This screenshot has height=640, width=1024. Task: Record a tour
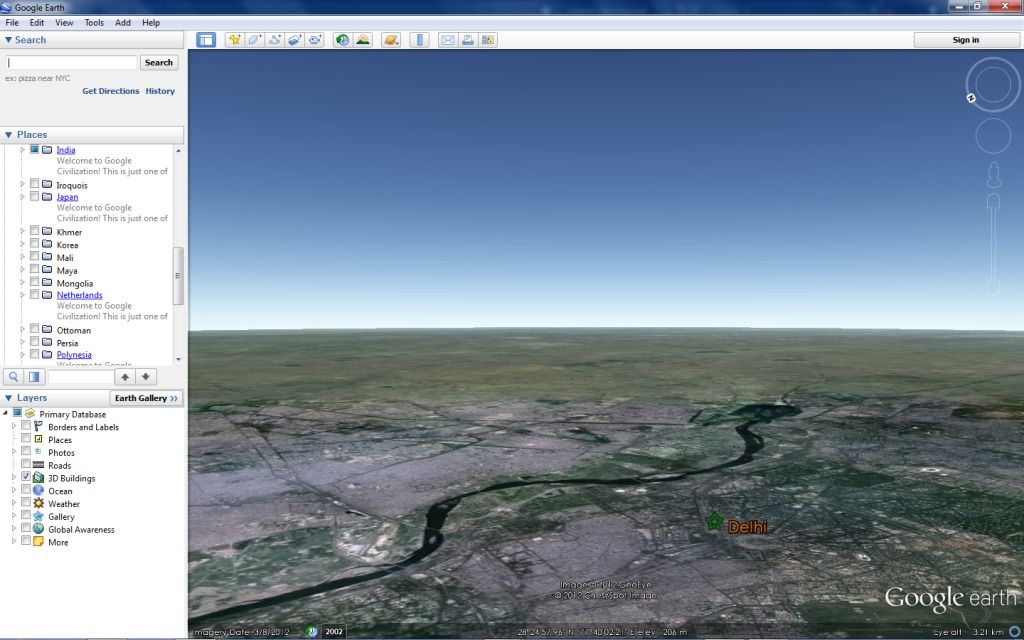[315, 40]
